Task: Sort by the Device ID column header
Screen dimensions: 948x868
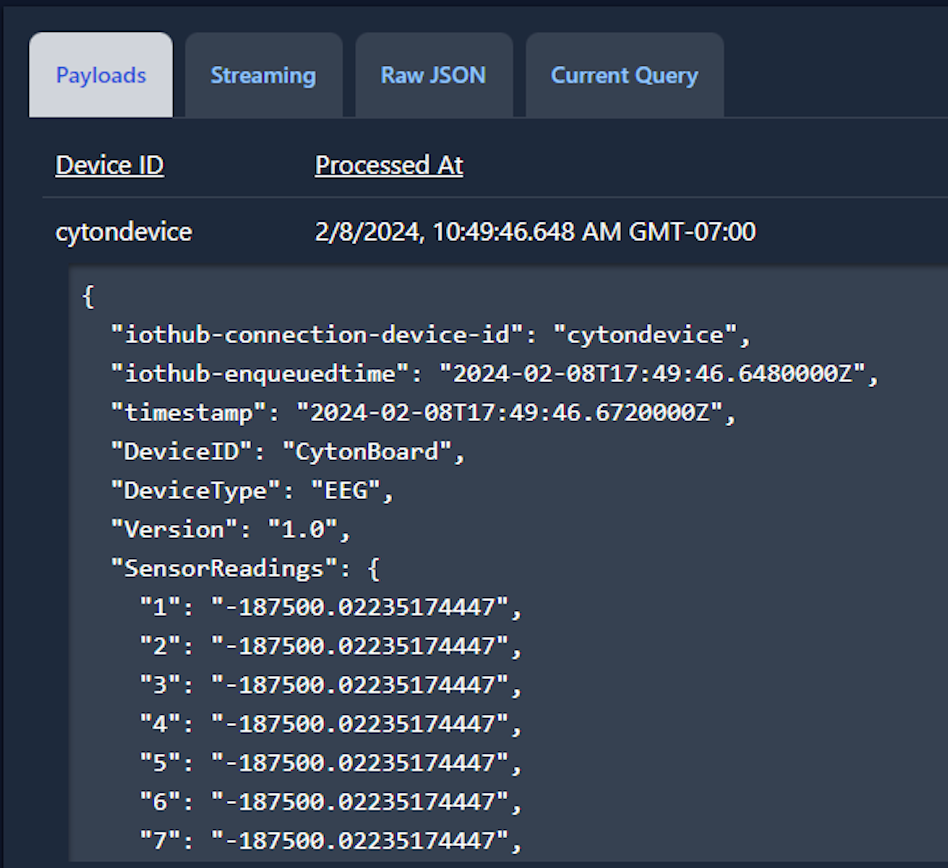Action: 109,165
